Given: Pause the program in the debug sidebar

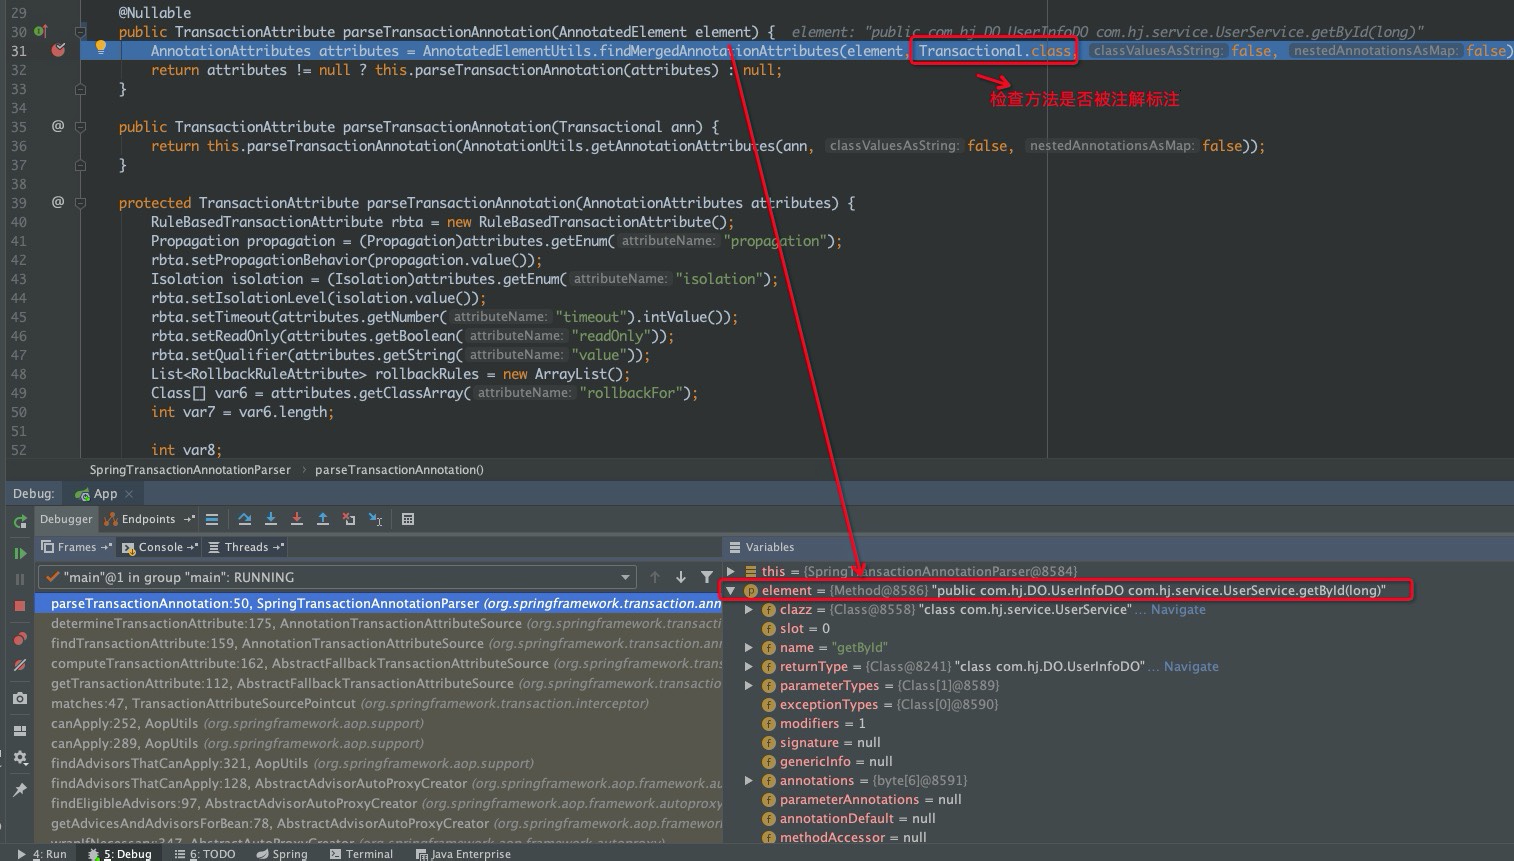Looking at the screenshot, I should coord(20,579).
